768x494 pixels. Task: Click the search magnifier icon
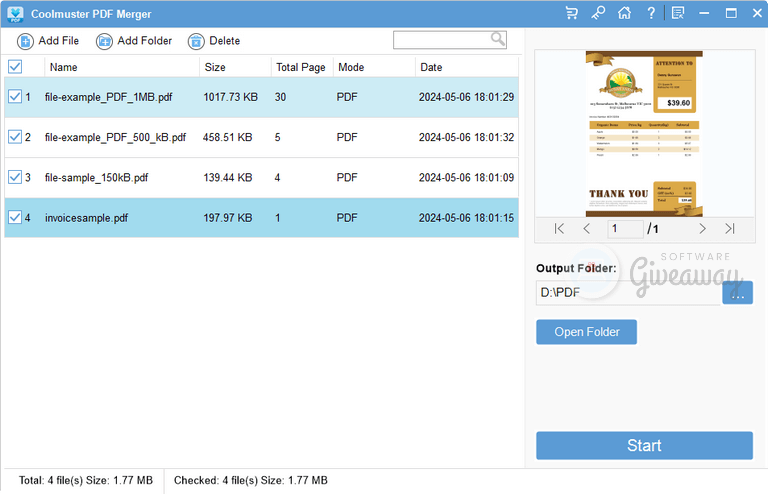[x=498, y=39]
